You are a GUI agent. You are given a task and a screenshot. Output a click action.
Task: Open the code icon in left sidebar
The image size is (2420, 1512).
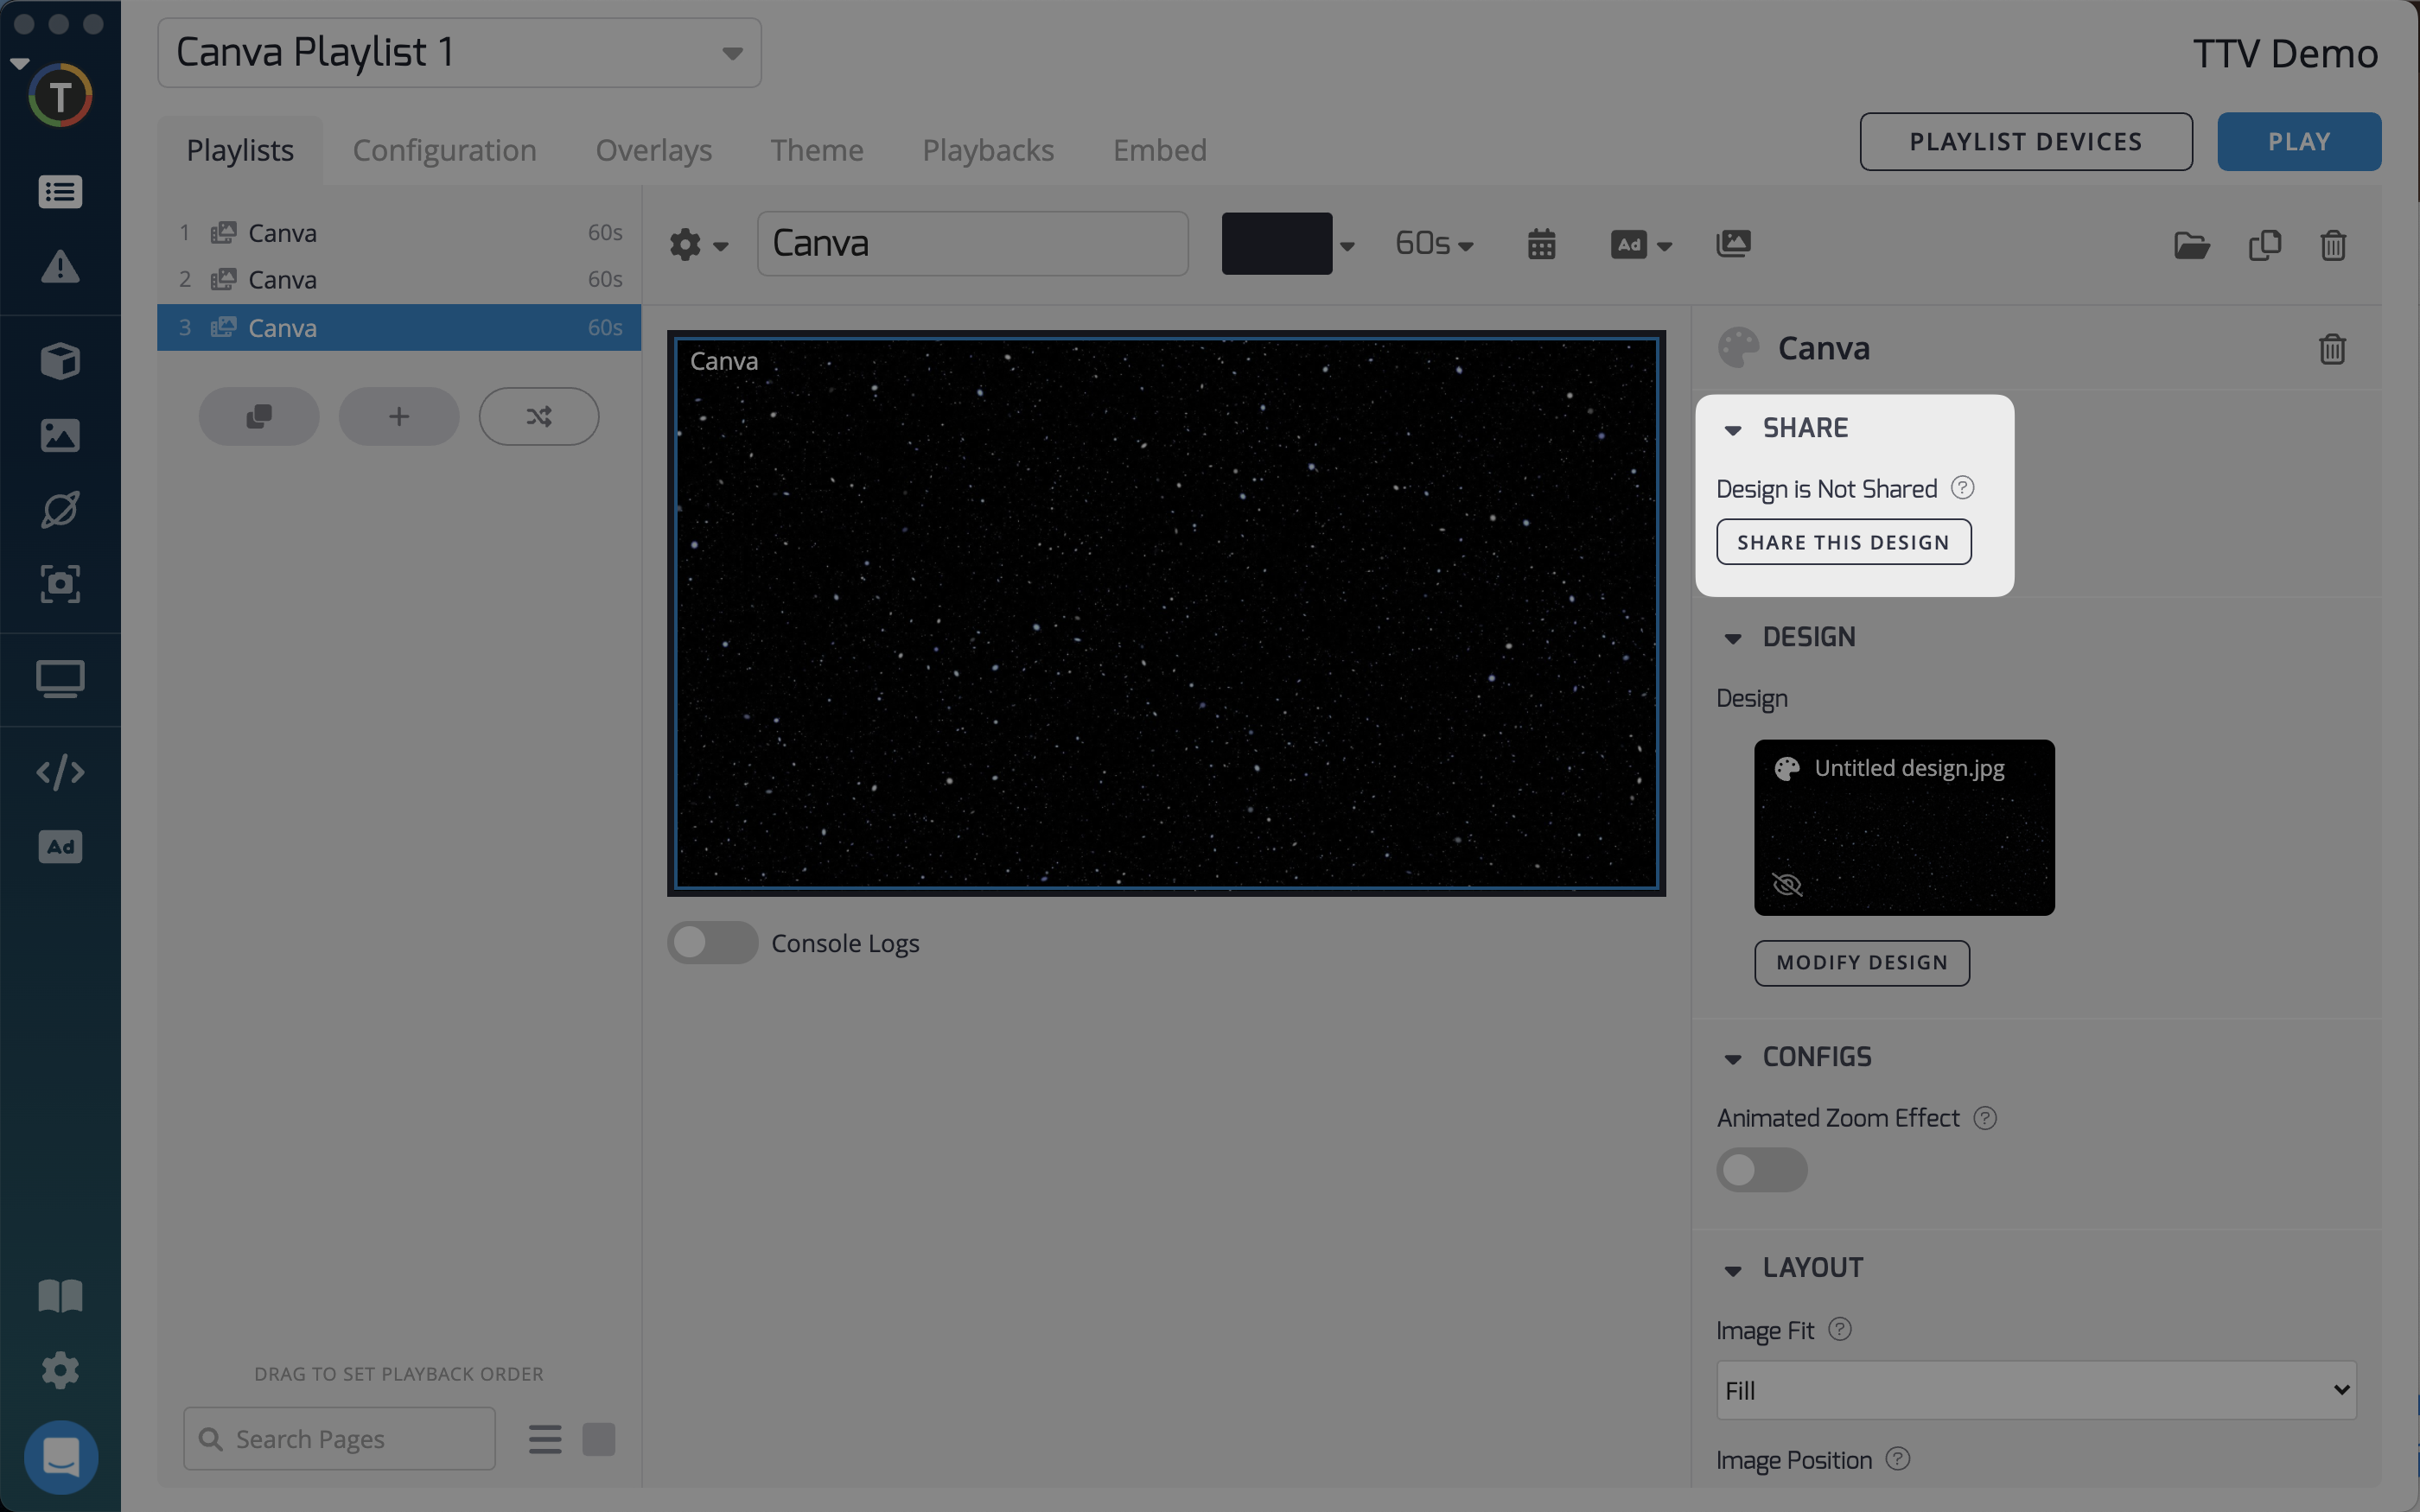point(60,772)
